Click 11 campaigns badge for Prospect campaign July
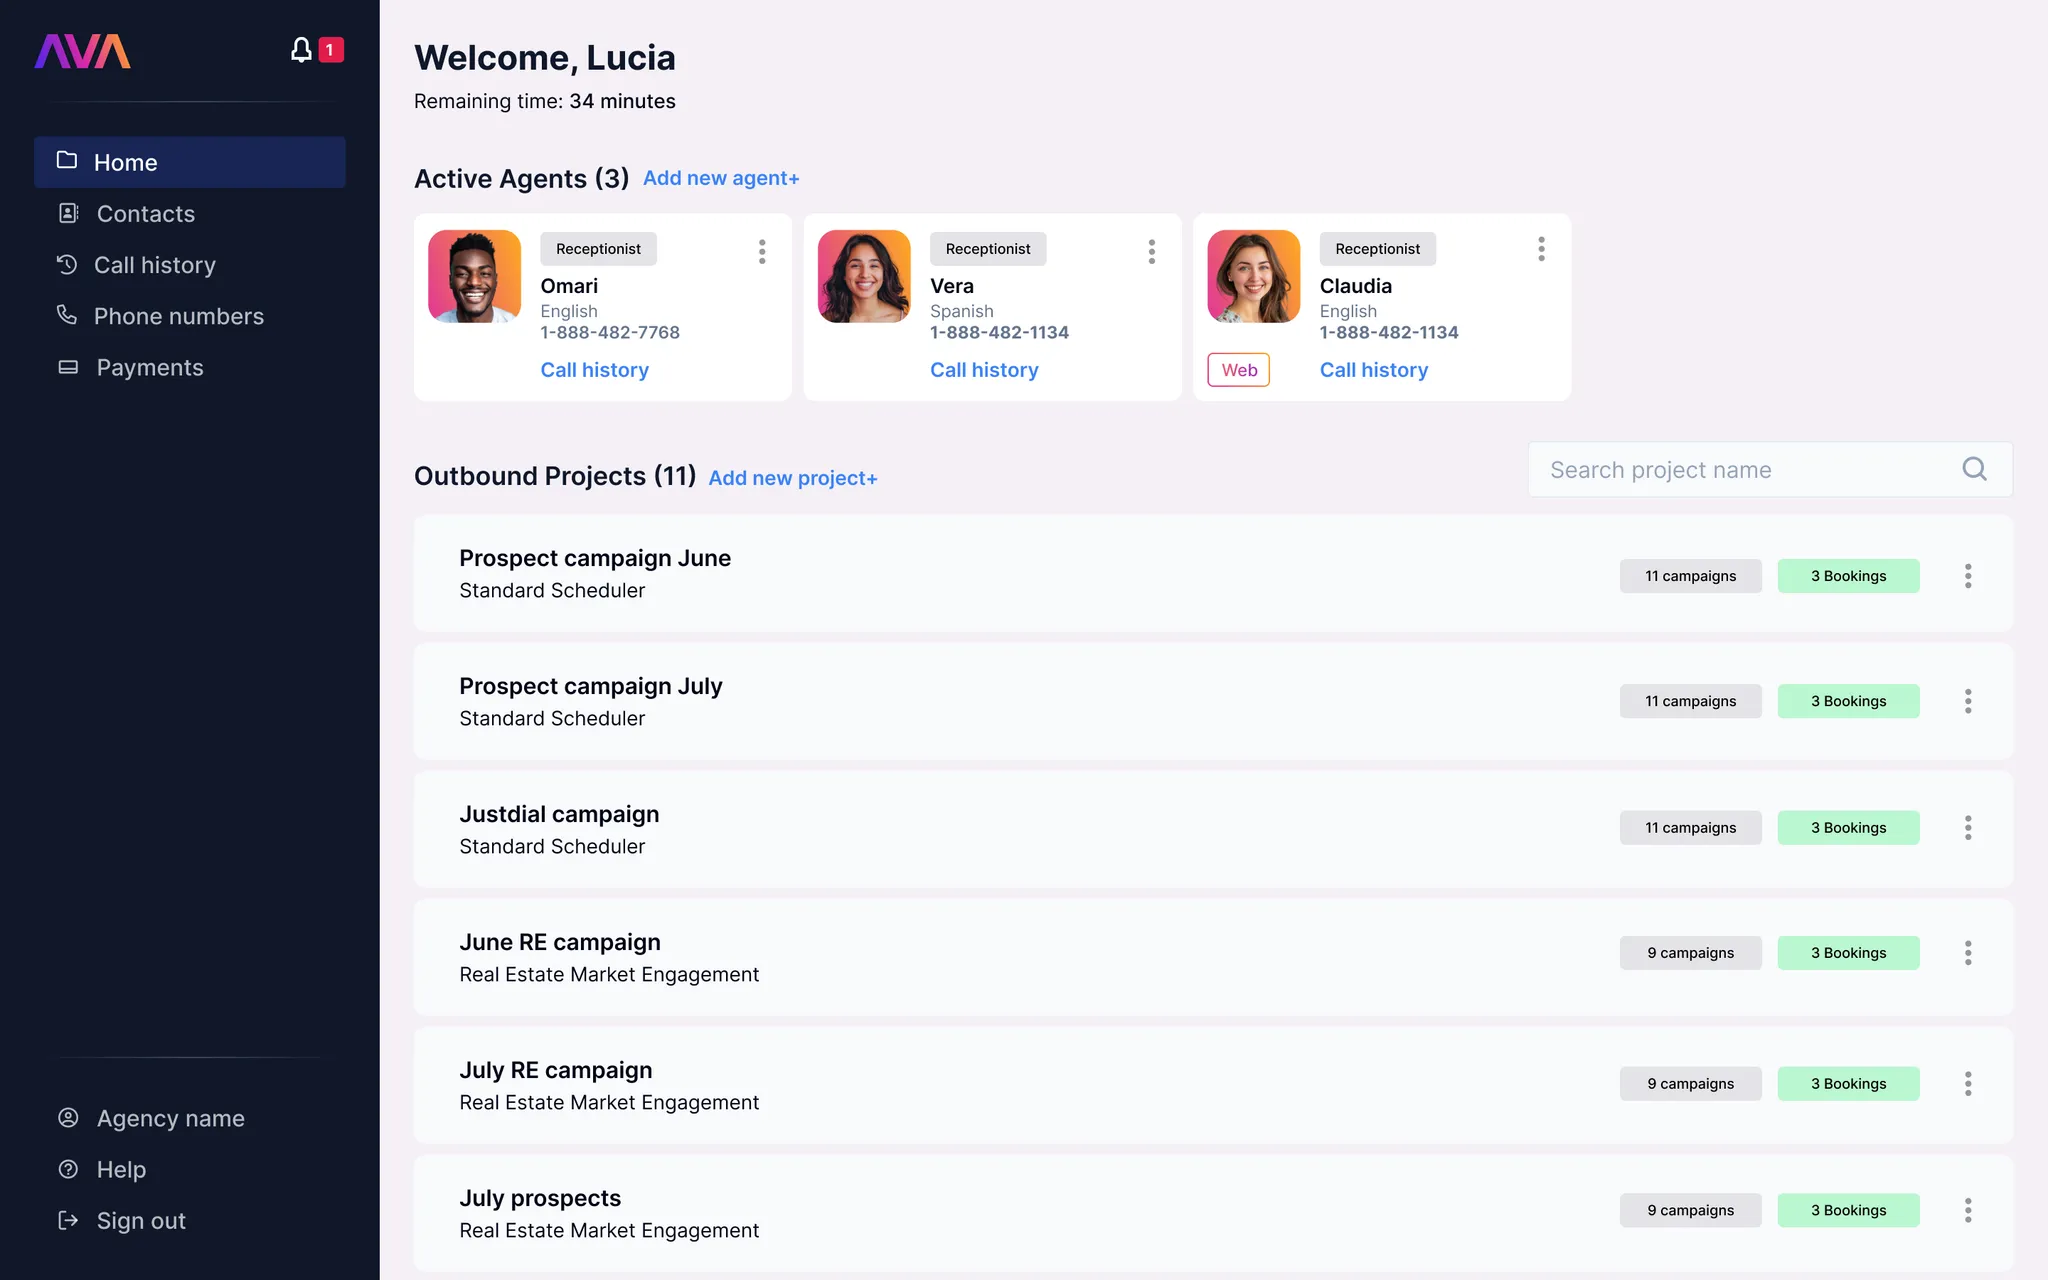Screen dimensions: 2048x1280 pyautogui.click(x=1691, y=701)
